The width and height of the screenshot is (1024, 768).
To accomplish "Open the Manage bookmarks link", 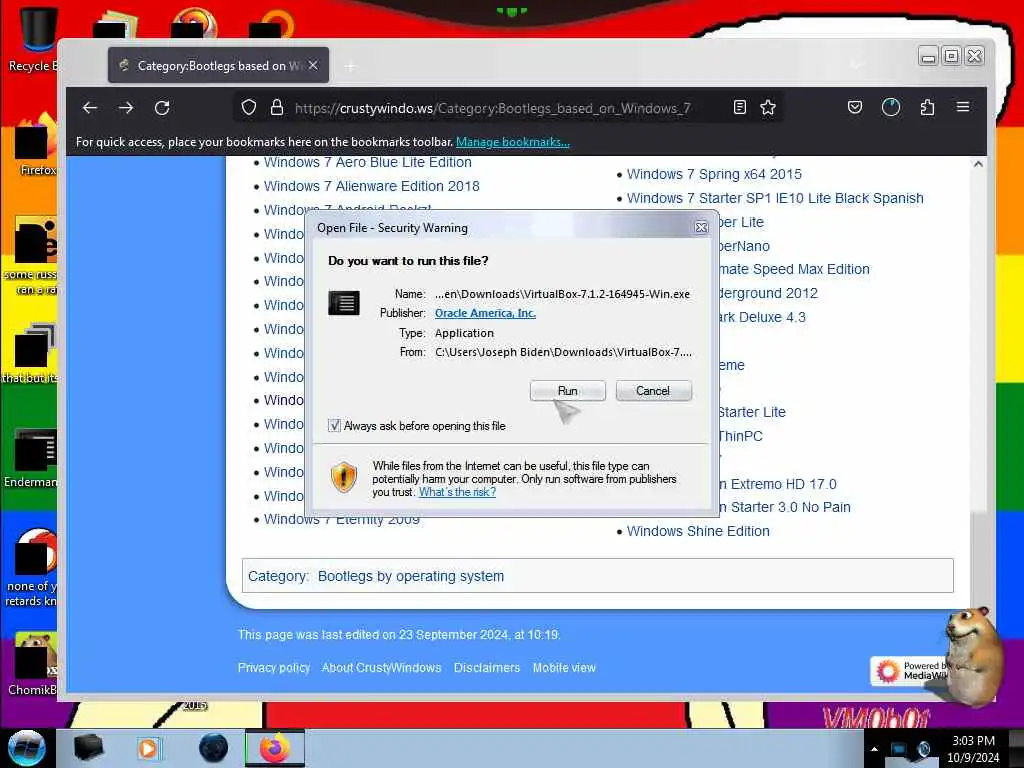I will (513, 142).
